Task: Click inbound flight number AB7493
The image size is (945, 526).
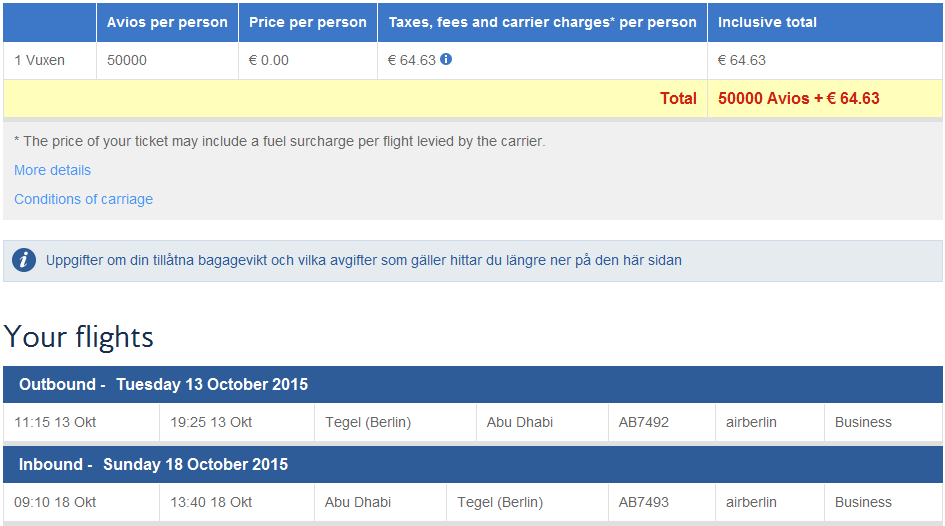Action: (x=644, y=502)
